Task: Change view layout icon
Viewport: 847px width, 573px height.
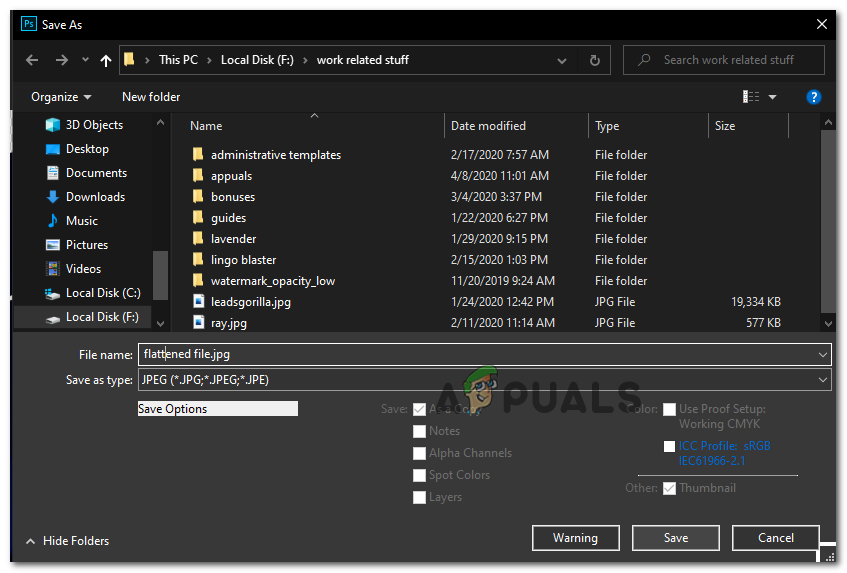Action: 751,97
